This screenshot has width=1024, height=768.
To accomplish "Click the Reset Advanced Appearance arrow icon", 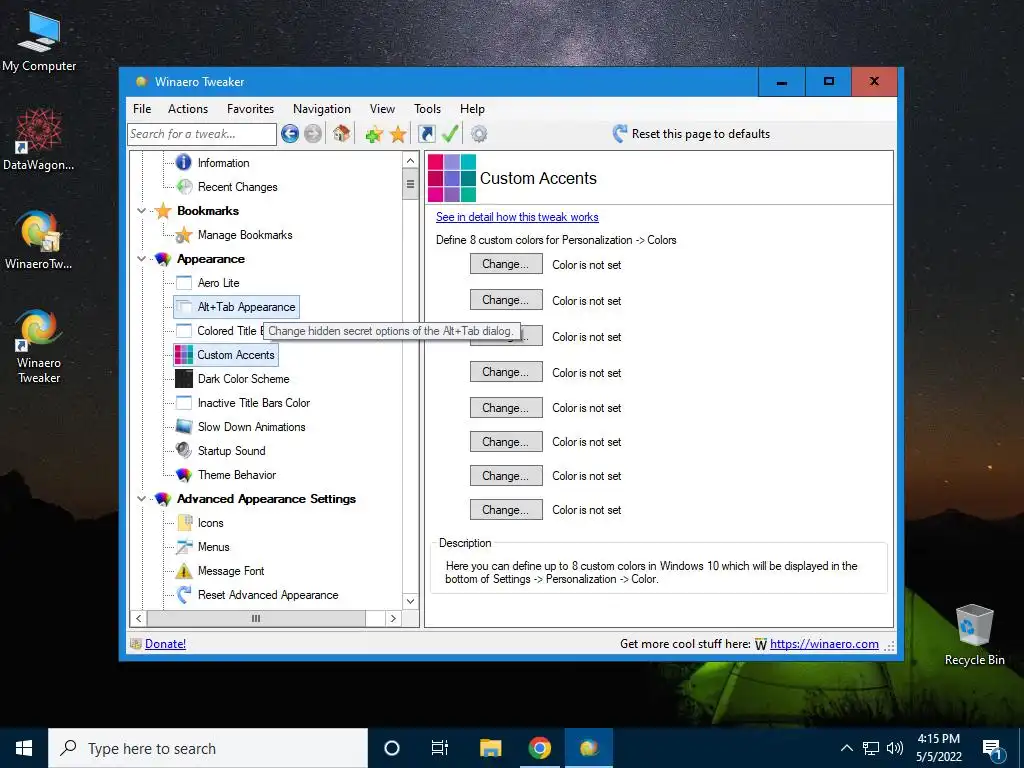I will (184, 594).
